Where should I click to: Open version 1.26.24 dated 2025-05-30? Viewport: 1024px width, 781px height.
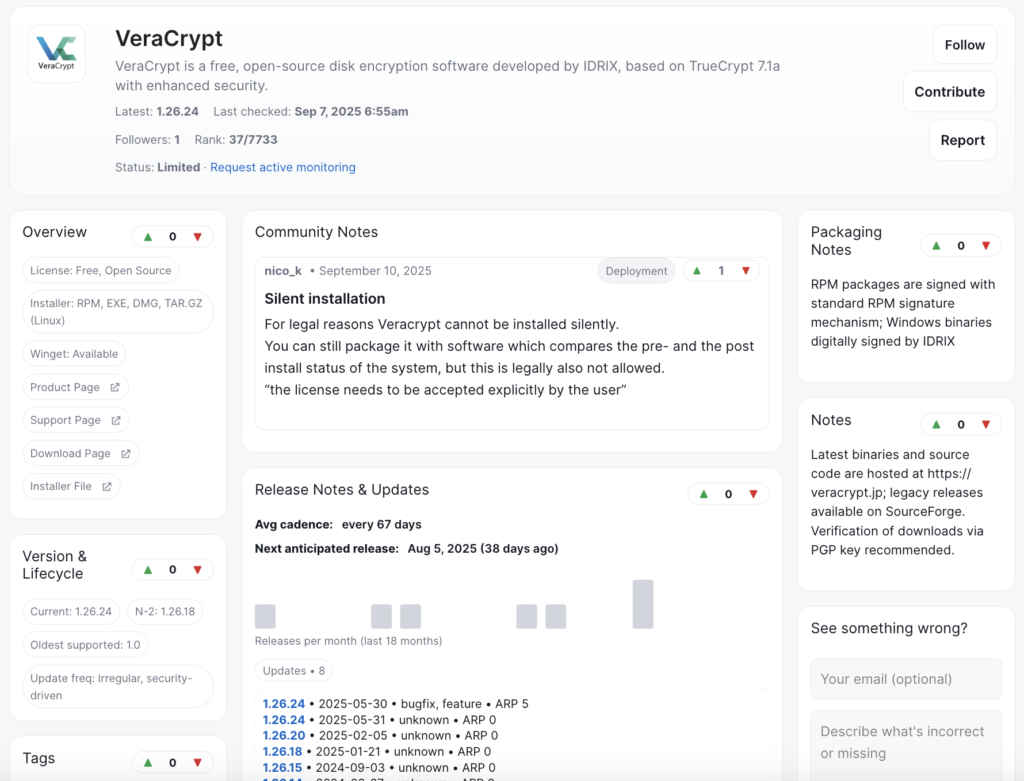(x=283, y=704)
